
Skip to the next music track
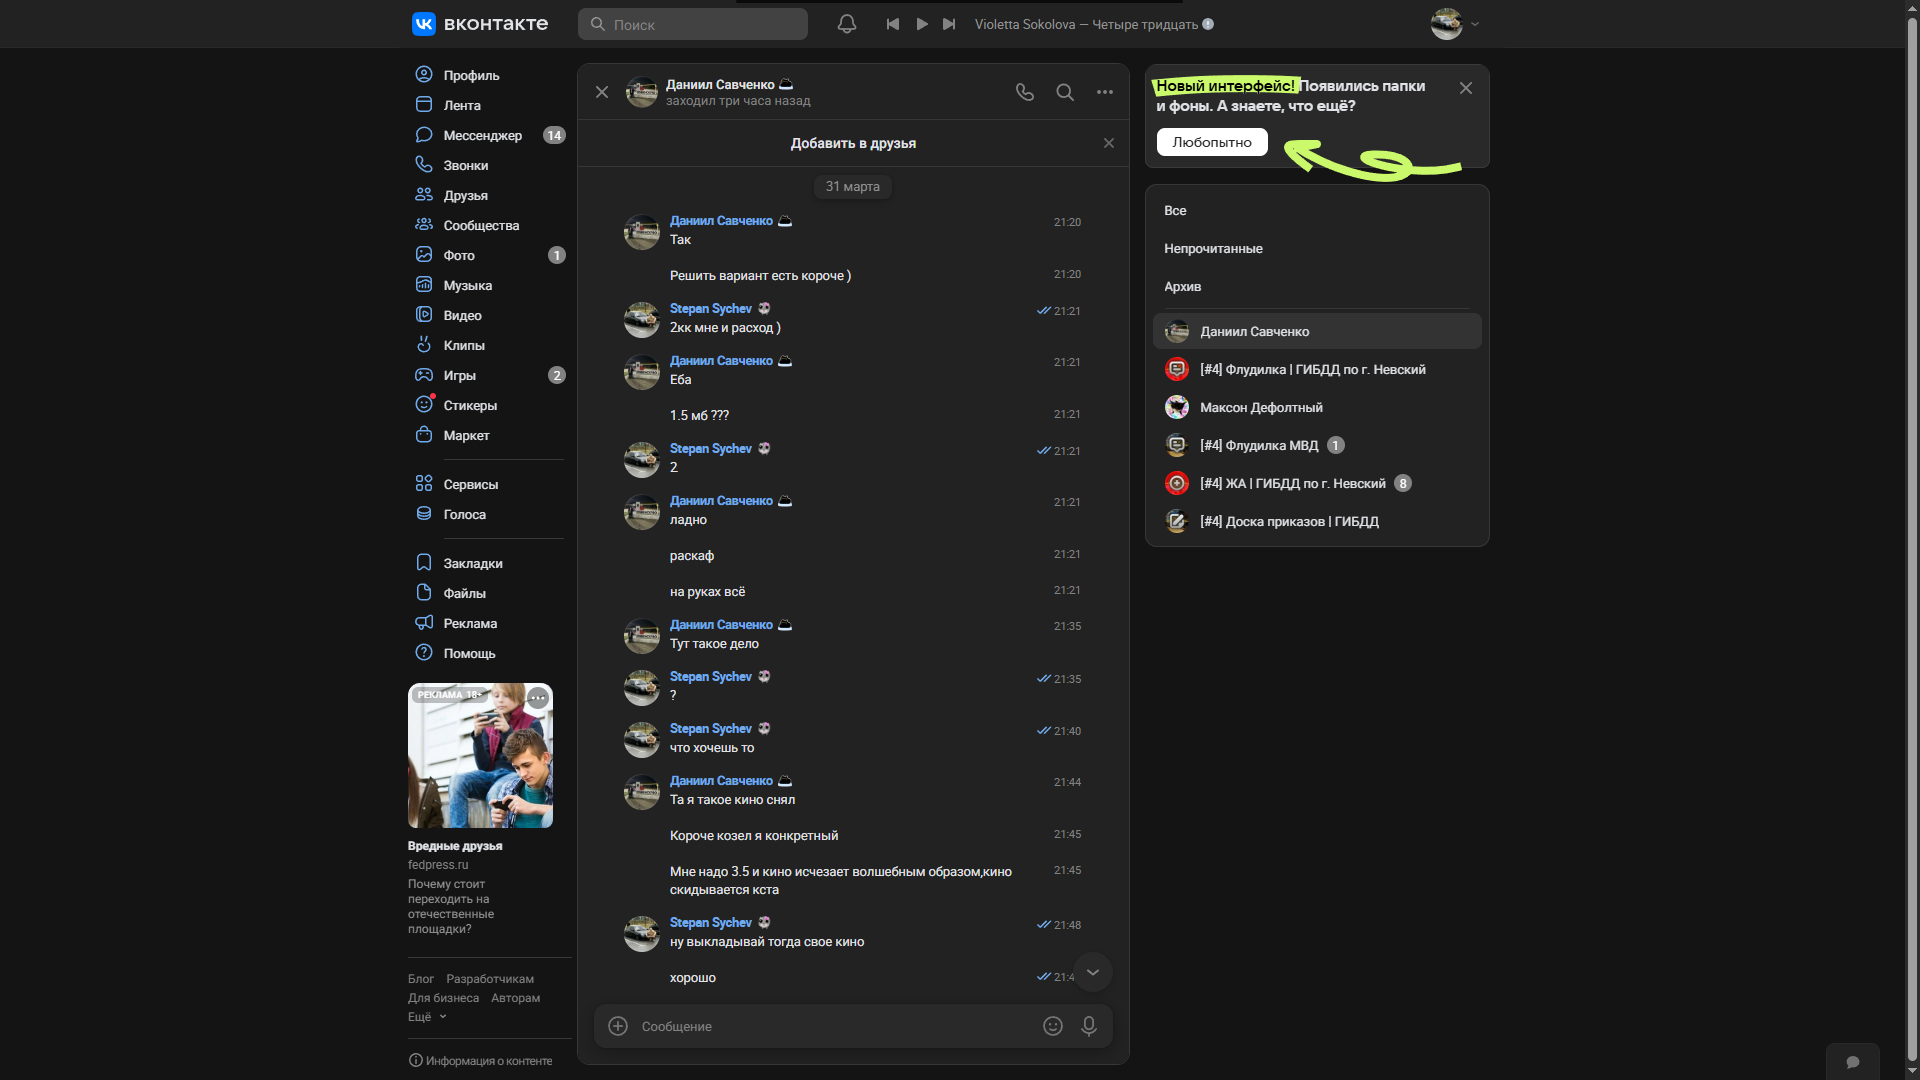pos(949,24)
